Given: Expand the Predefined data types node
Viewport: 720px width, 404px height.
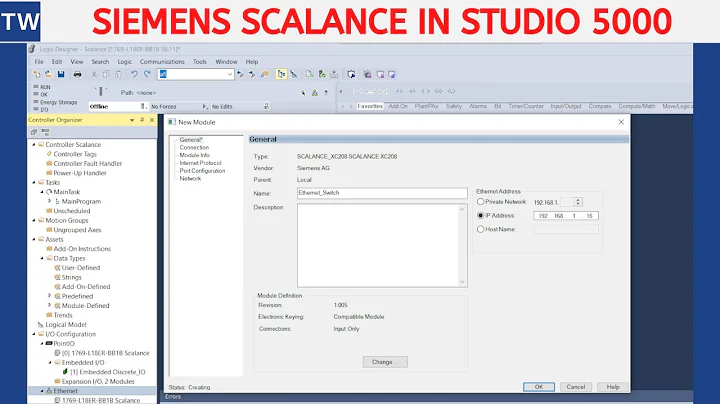Looking at the screenshot, I should point(50,296).
